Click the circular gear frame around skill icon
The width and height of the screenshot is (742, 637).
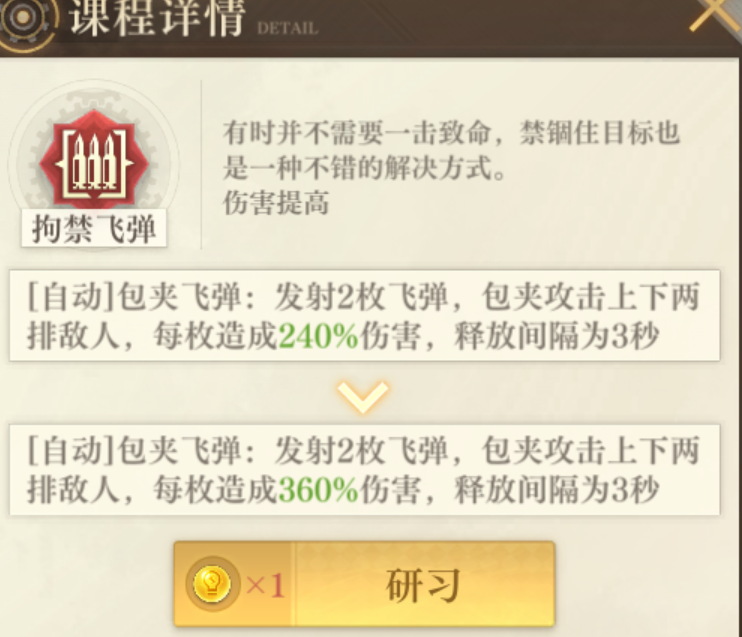(94, 163)
